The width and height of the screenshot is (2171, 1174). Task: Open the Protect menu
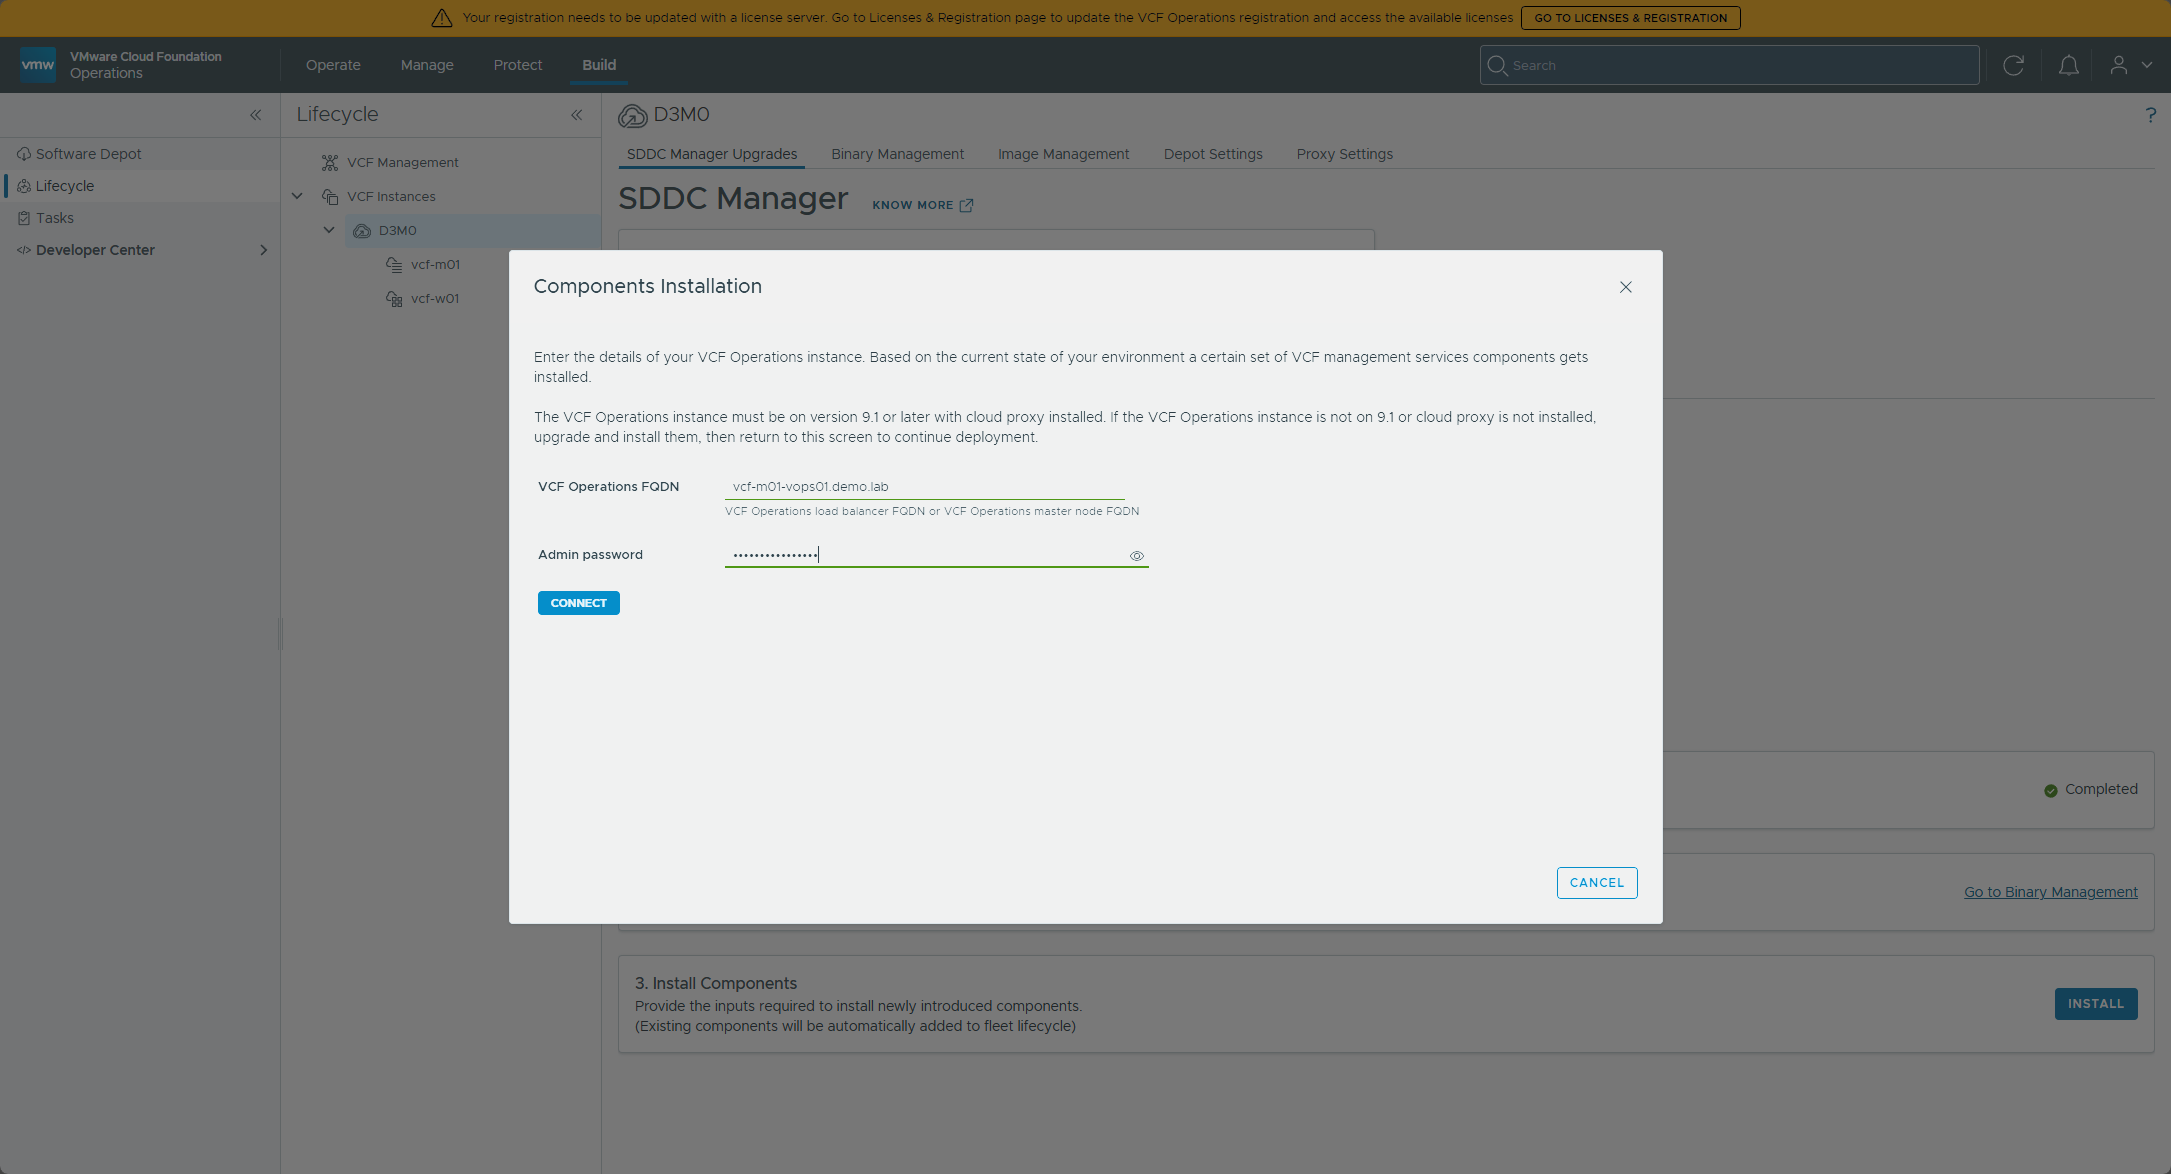coord(518,65)
